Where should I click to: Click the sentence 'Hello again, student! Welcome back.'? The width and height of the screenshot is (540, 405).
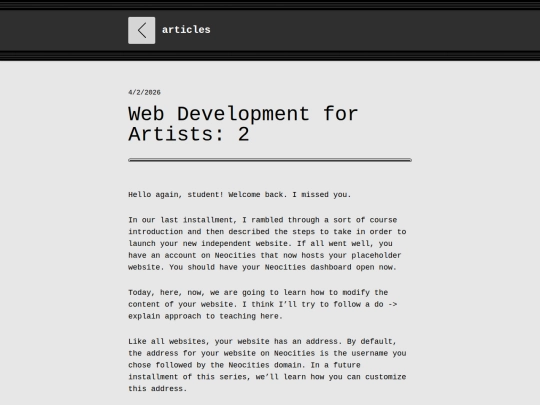208,195
